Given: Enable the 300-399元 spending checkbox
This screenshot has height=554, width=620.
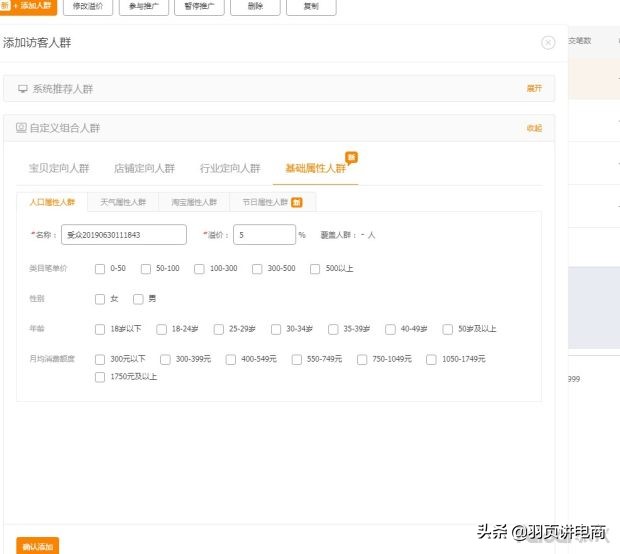Looking at the screenshot, I should pyautogui.click(x=165, y=359).
